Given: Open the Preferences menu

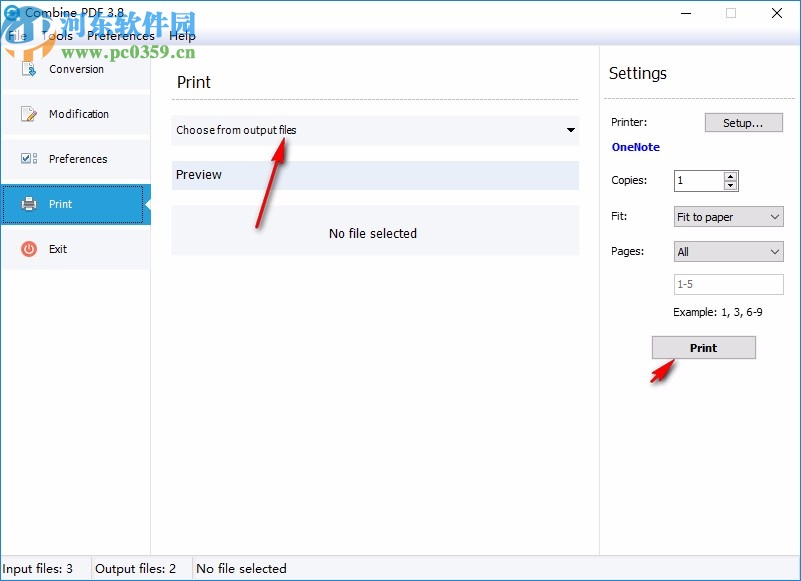Looking at the screenshot, I should pos(121,35).
